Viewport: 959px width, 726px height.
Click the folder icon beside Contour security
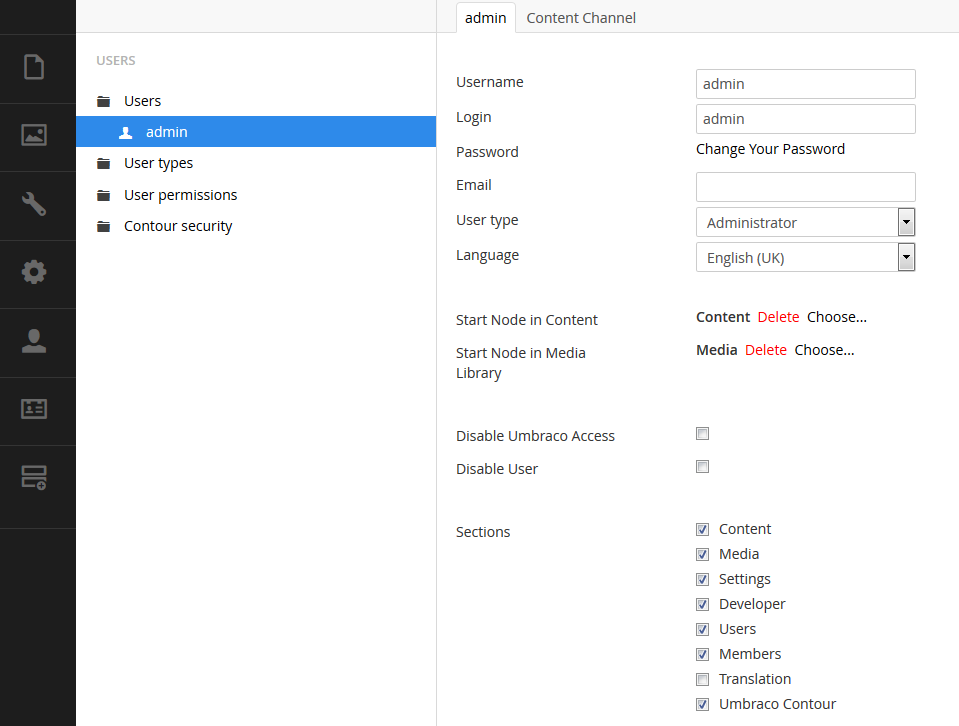point(104,227)
